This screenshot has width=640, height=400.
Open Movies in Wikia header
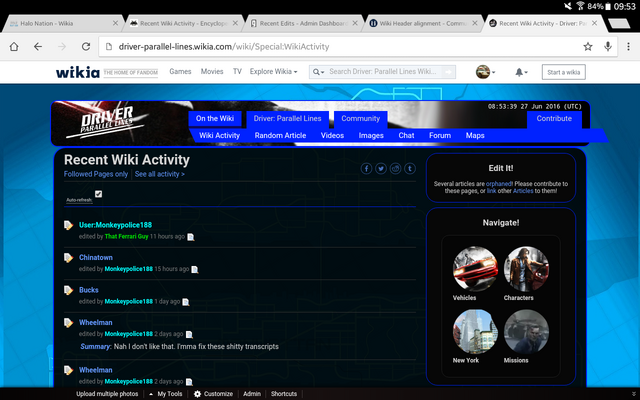point(212,71)
